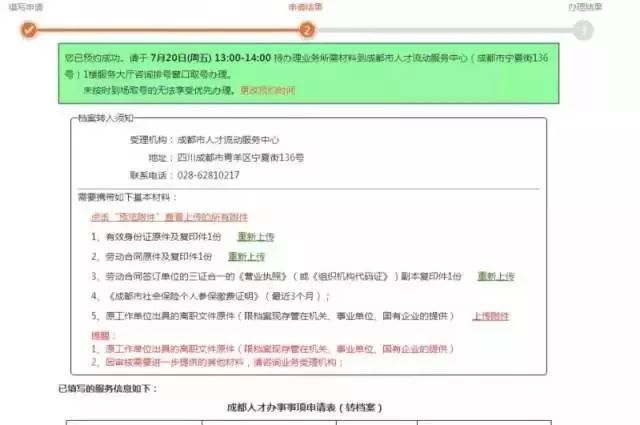
Task: Click the completed step one checkmark circle
Action: [x=29, y=30]
